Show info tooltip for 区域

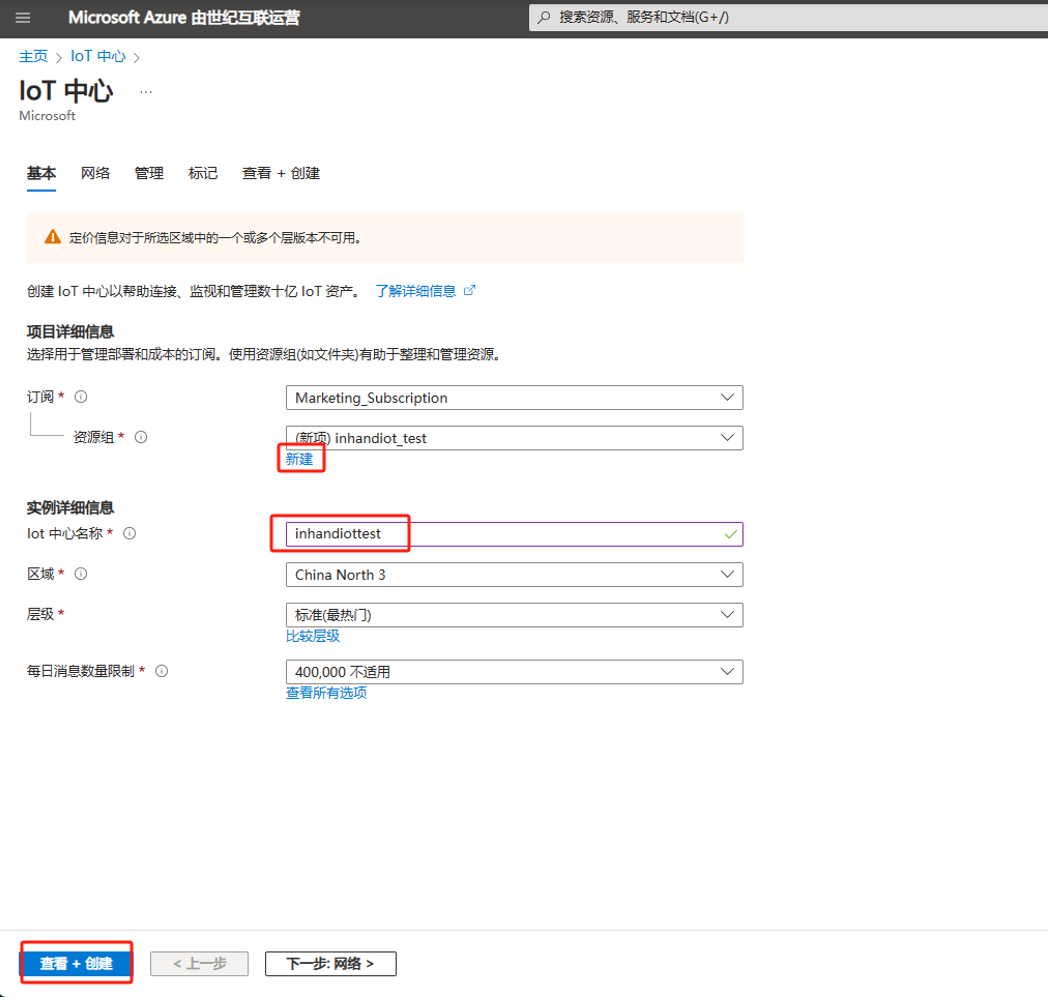[81, 573]
